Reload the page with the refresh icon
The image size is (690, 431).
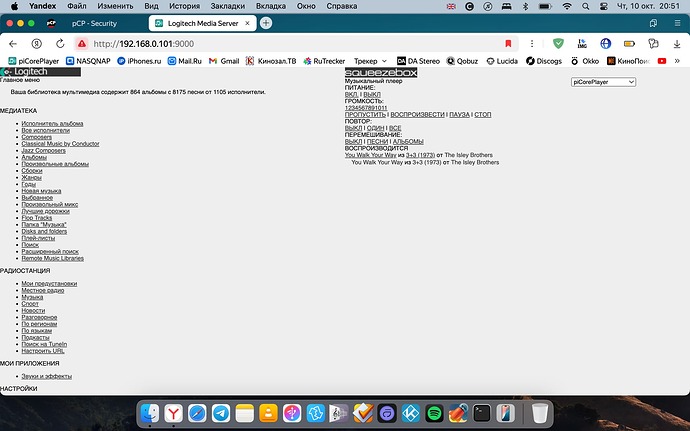(60, 44)
